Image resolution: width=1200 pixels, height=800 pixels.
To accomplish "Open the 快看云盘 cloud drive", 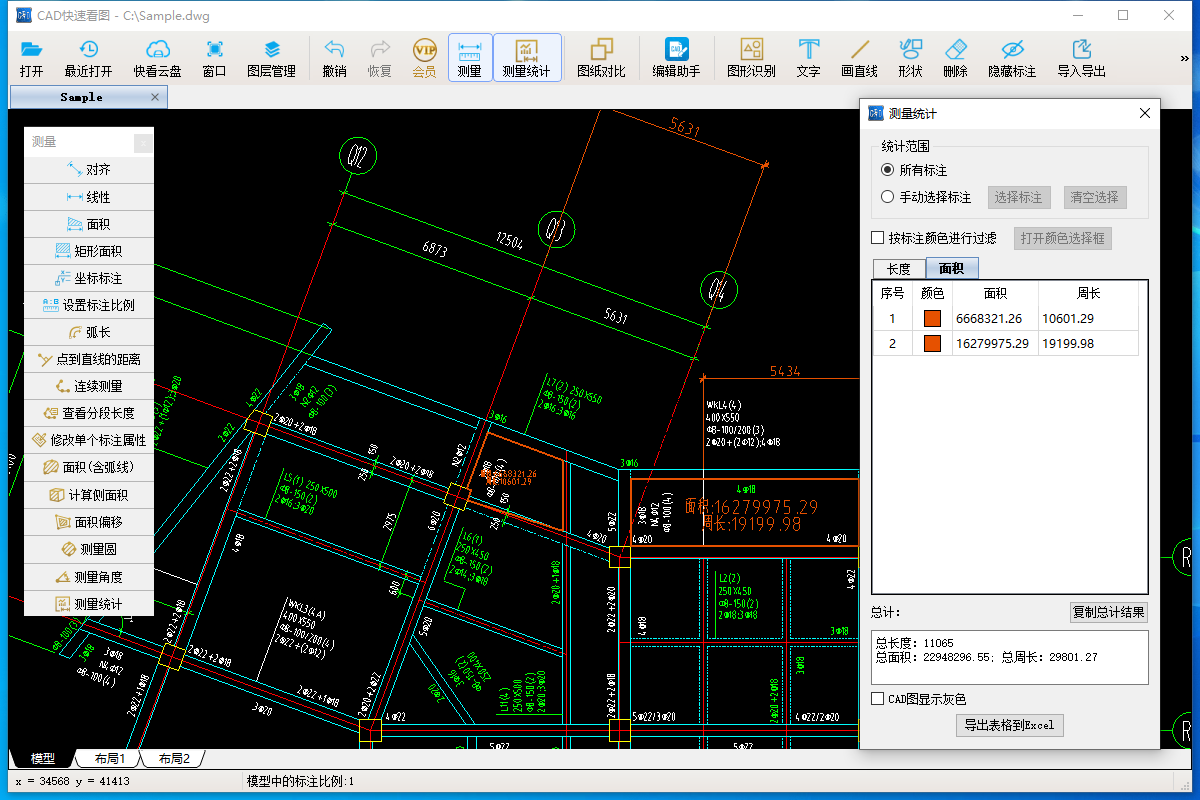I will pos(158,58).
